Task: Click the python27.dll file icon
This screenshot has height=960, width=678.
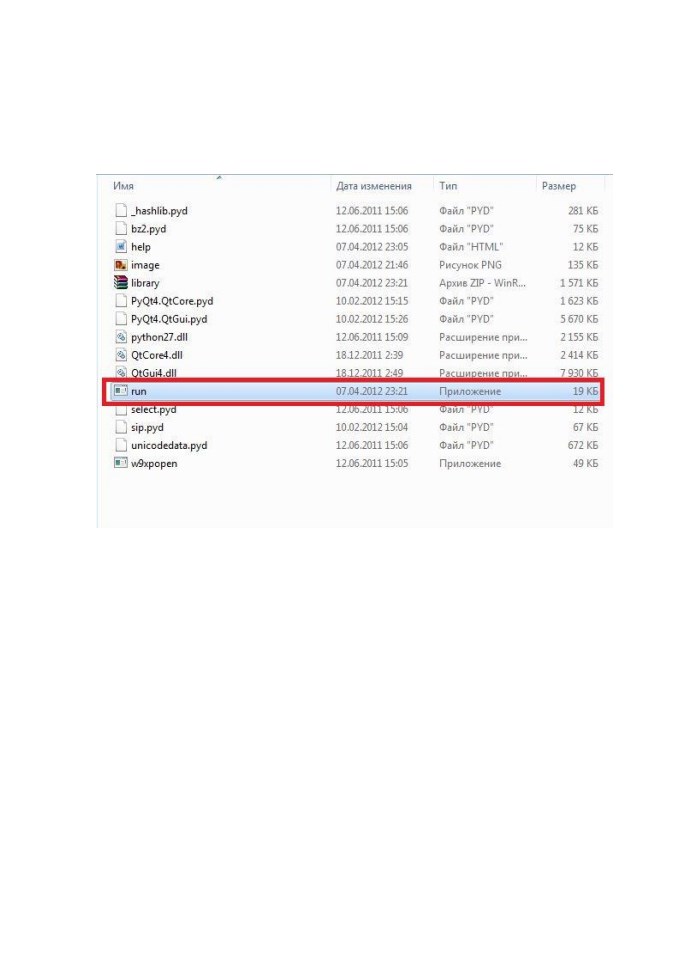Action: pos(121,337)
